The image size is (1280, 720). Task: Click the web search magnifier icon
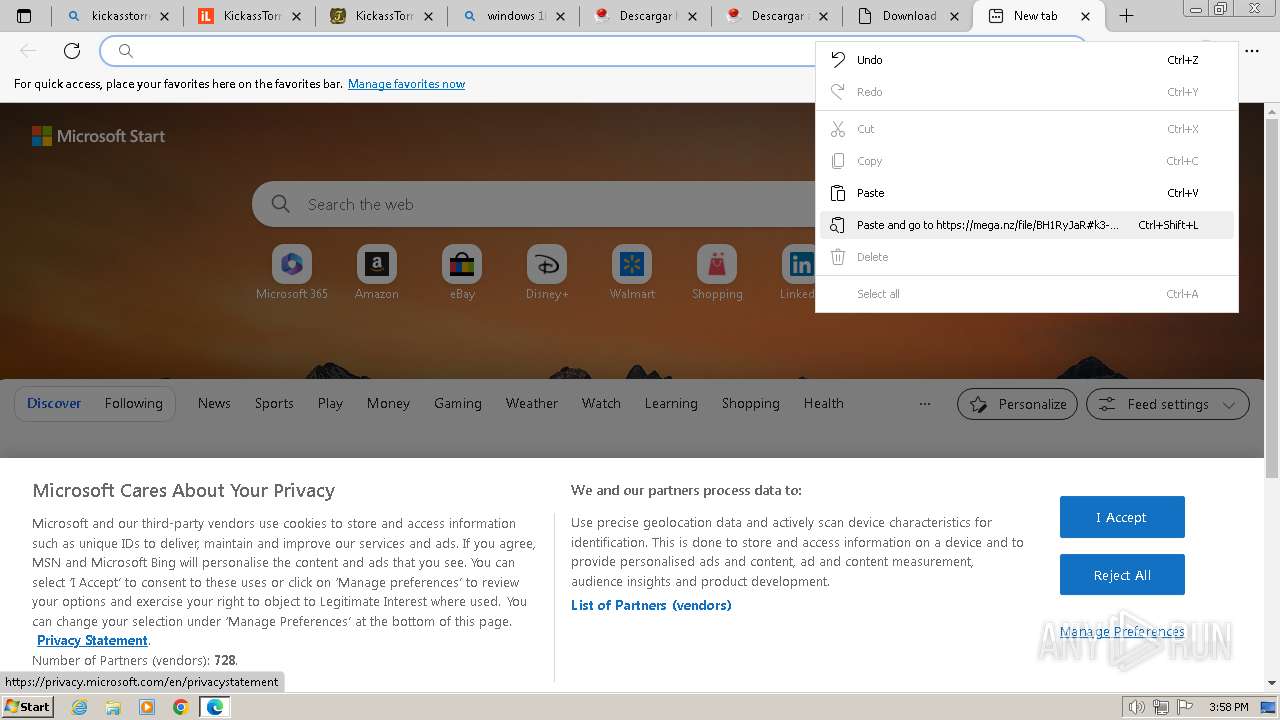[x=281, y=204]
